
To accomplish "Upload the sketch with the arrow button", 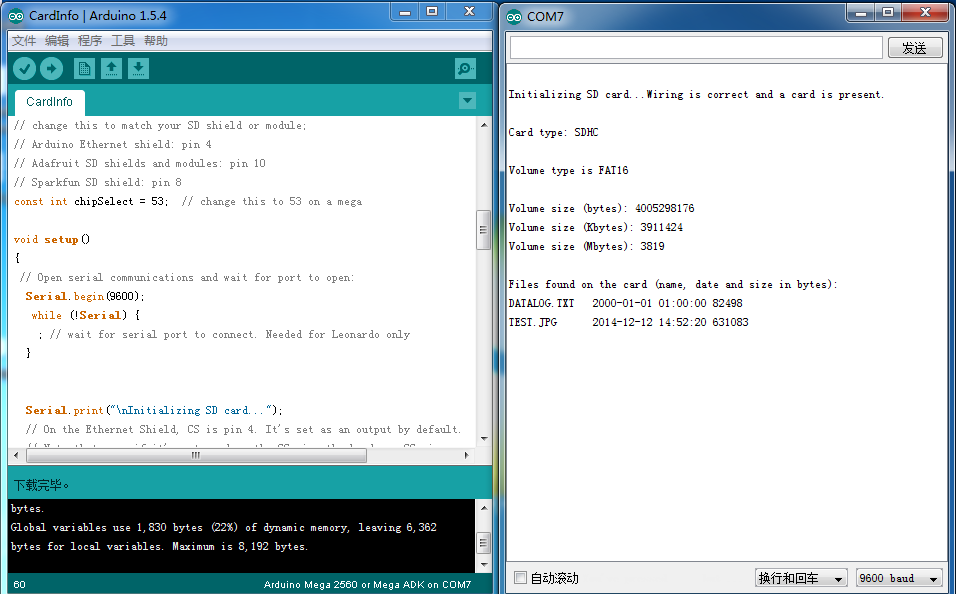I will click(x=51, y=69).
